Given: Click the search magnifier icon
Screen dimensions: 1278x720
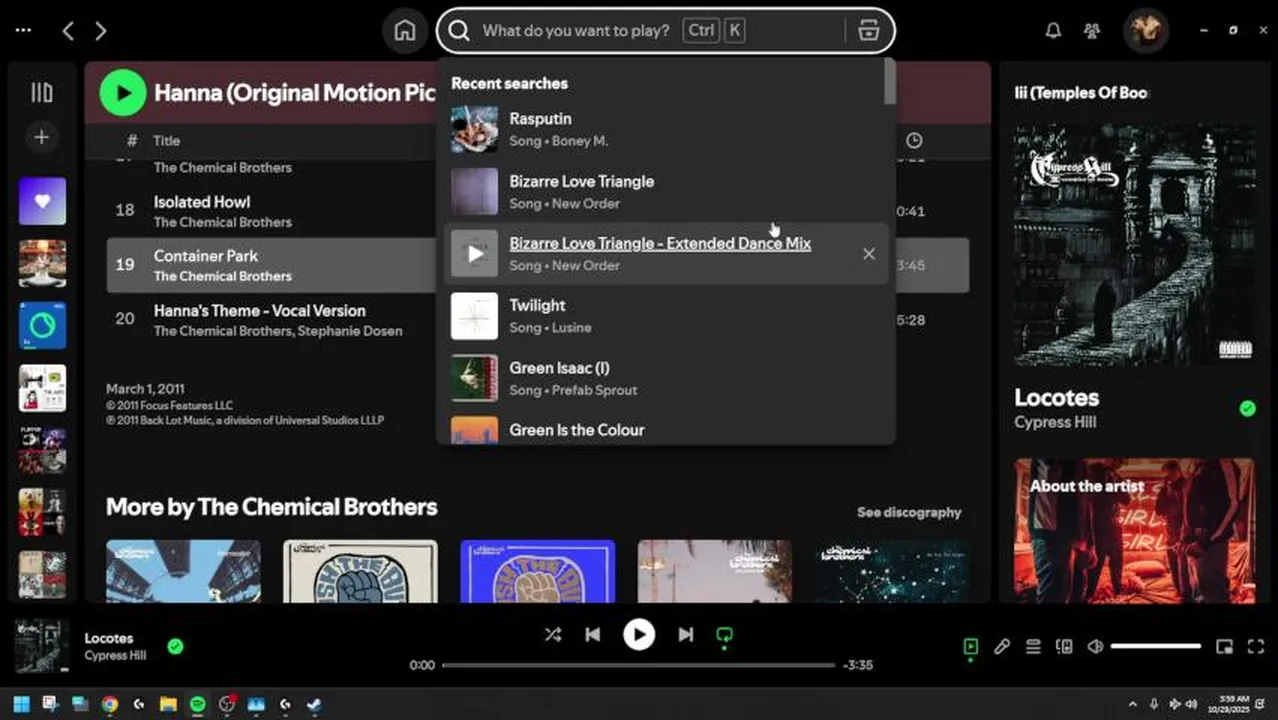Looking at the screenshot, I should [459, 30].
